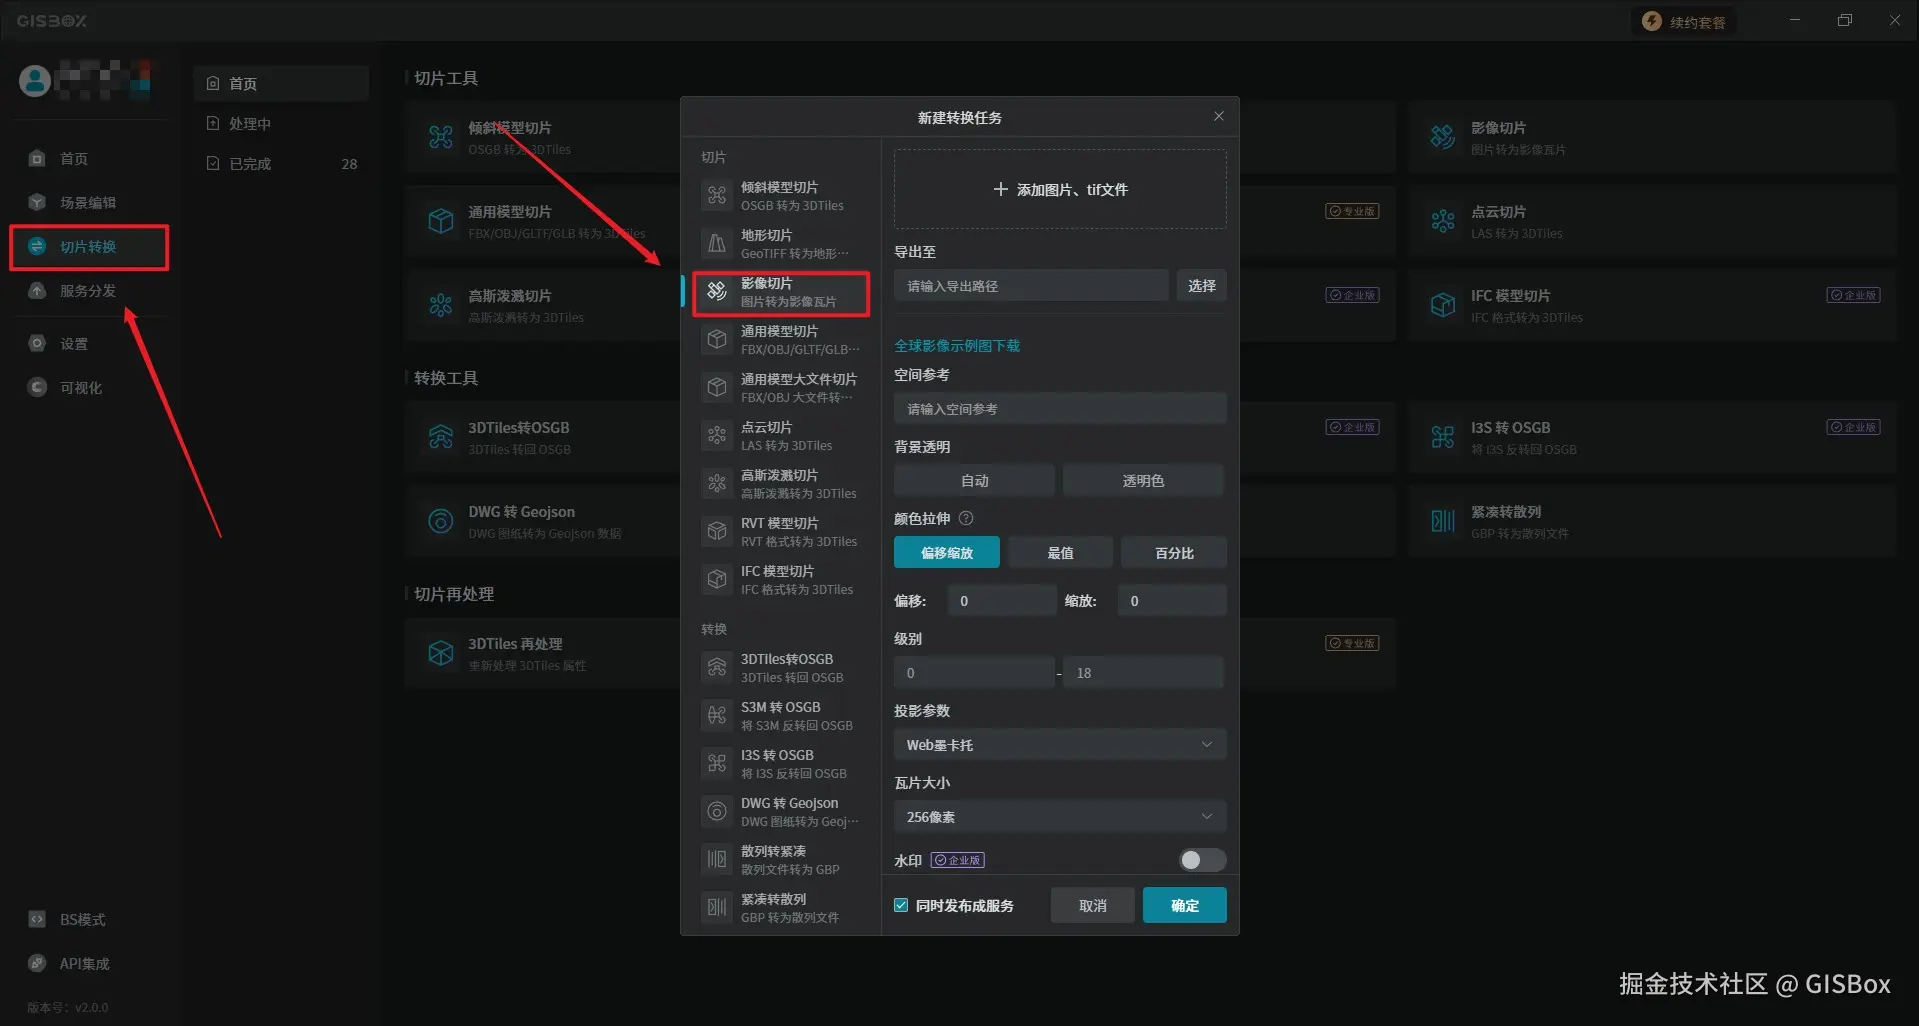Open the IFC 模型切片 card in the background
The height and width of the screenshot is (1026, 1919).
tap(1652, 305)
